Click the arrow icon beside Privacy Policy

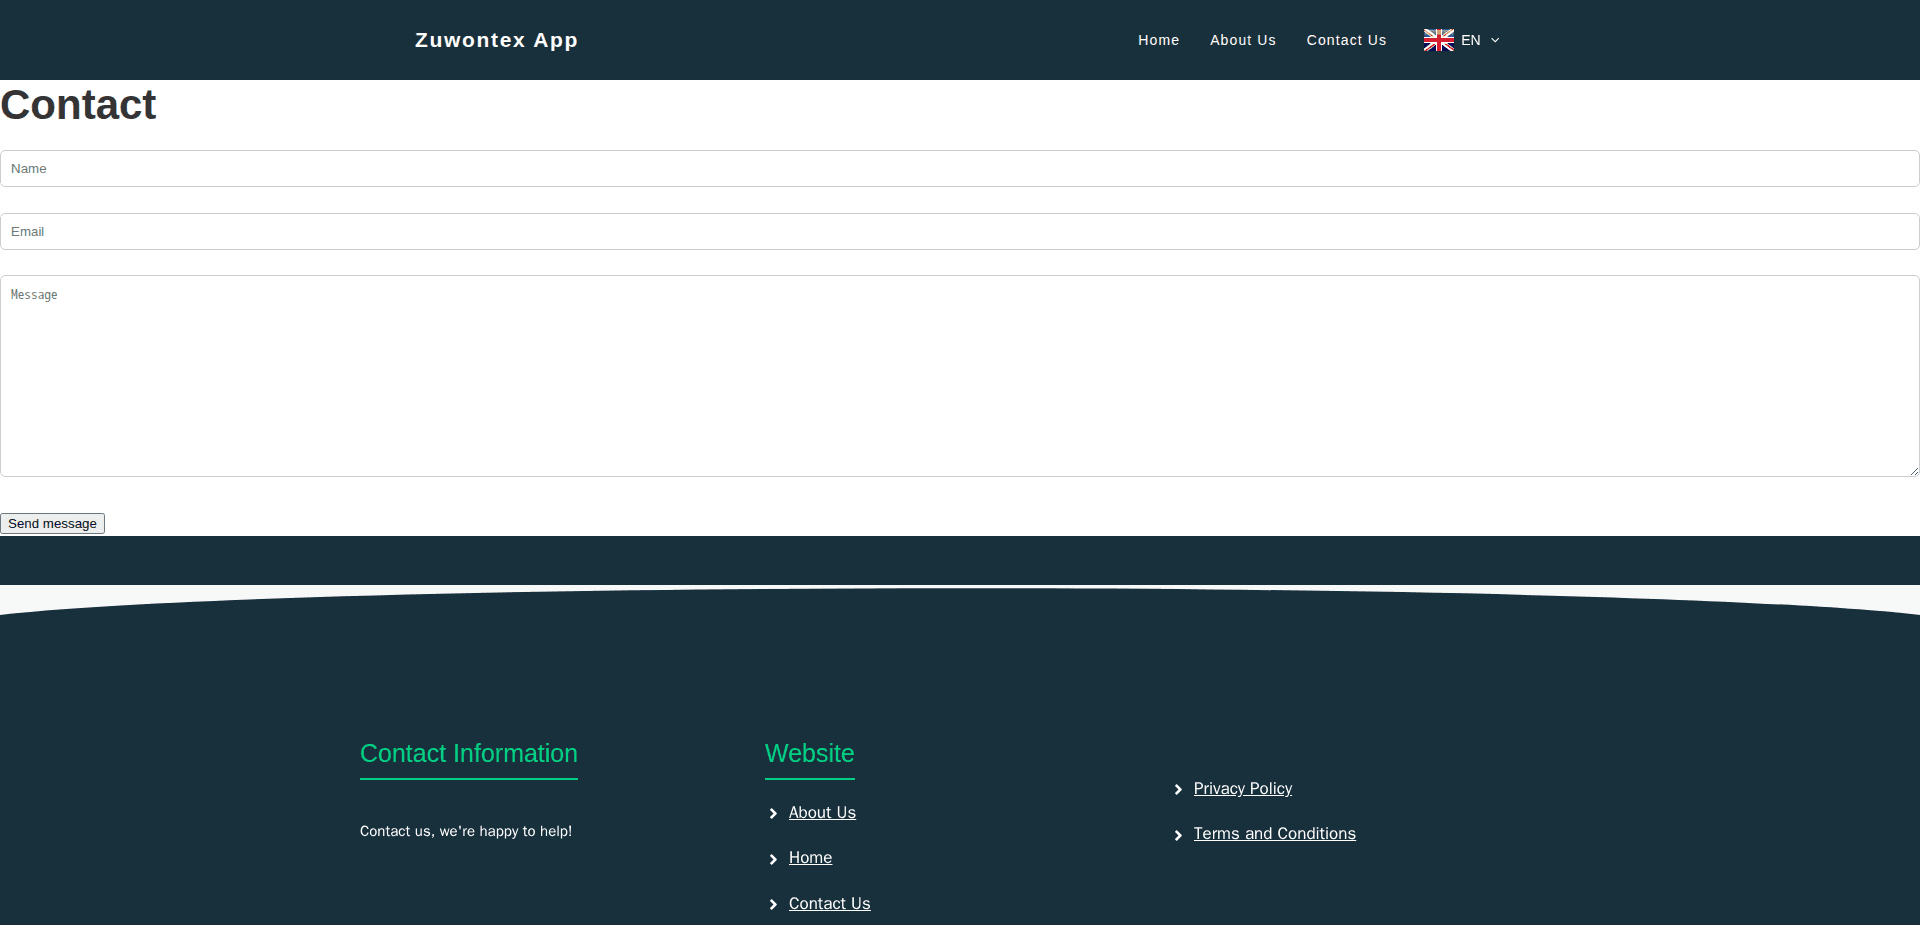1179,789
